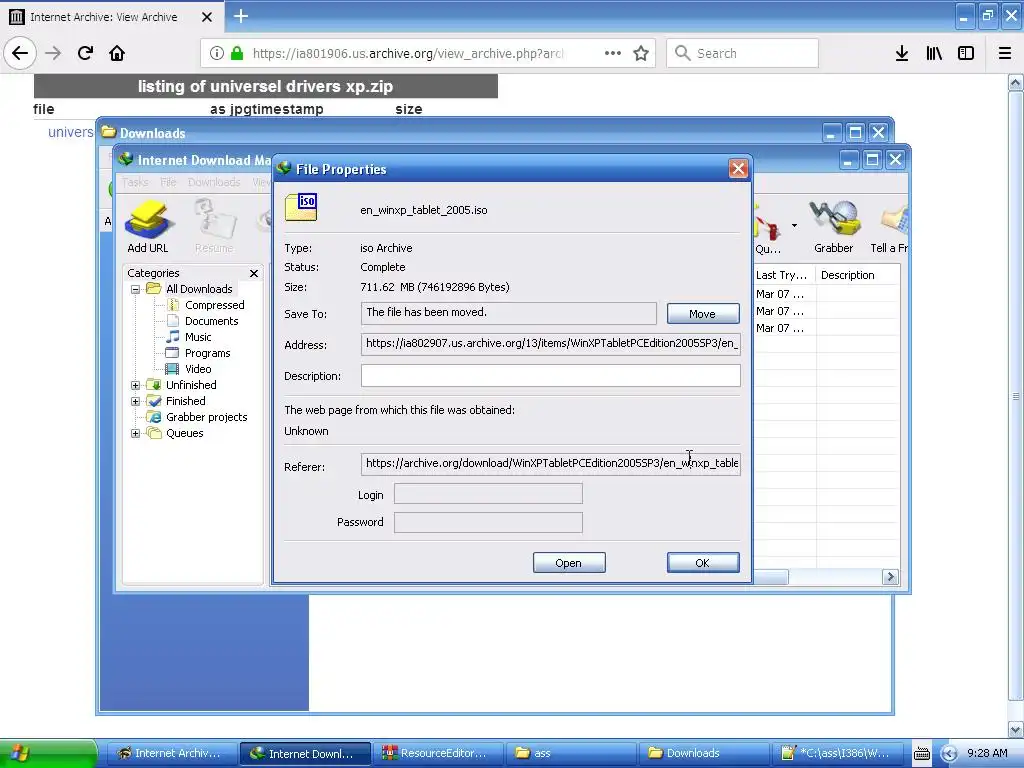This screenshot has height=768, width=1024.
Task: Reload the Firefox page
Action: (x=85, y=53)
